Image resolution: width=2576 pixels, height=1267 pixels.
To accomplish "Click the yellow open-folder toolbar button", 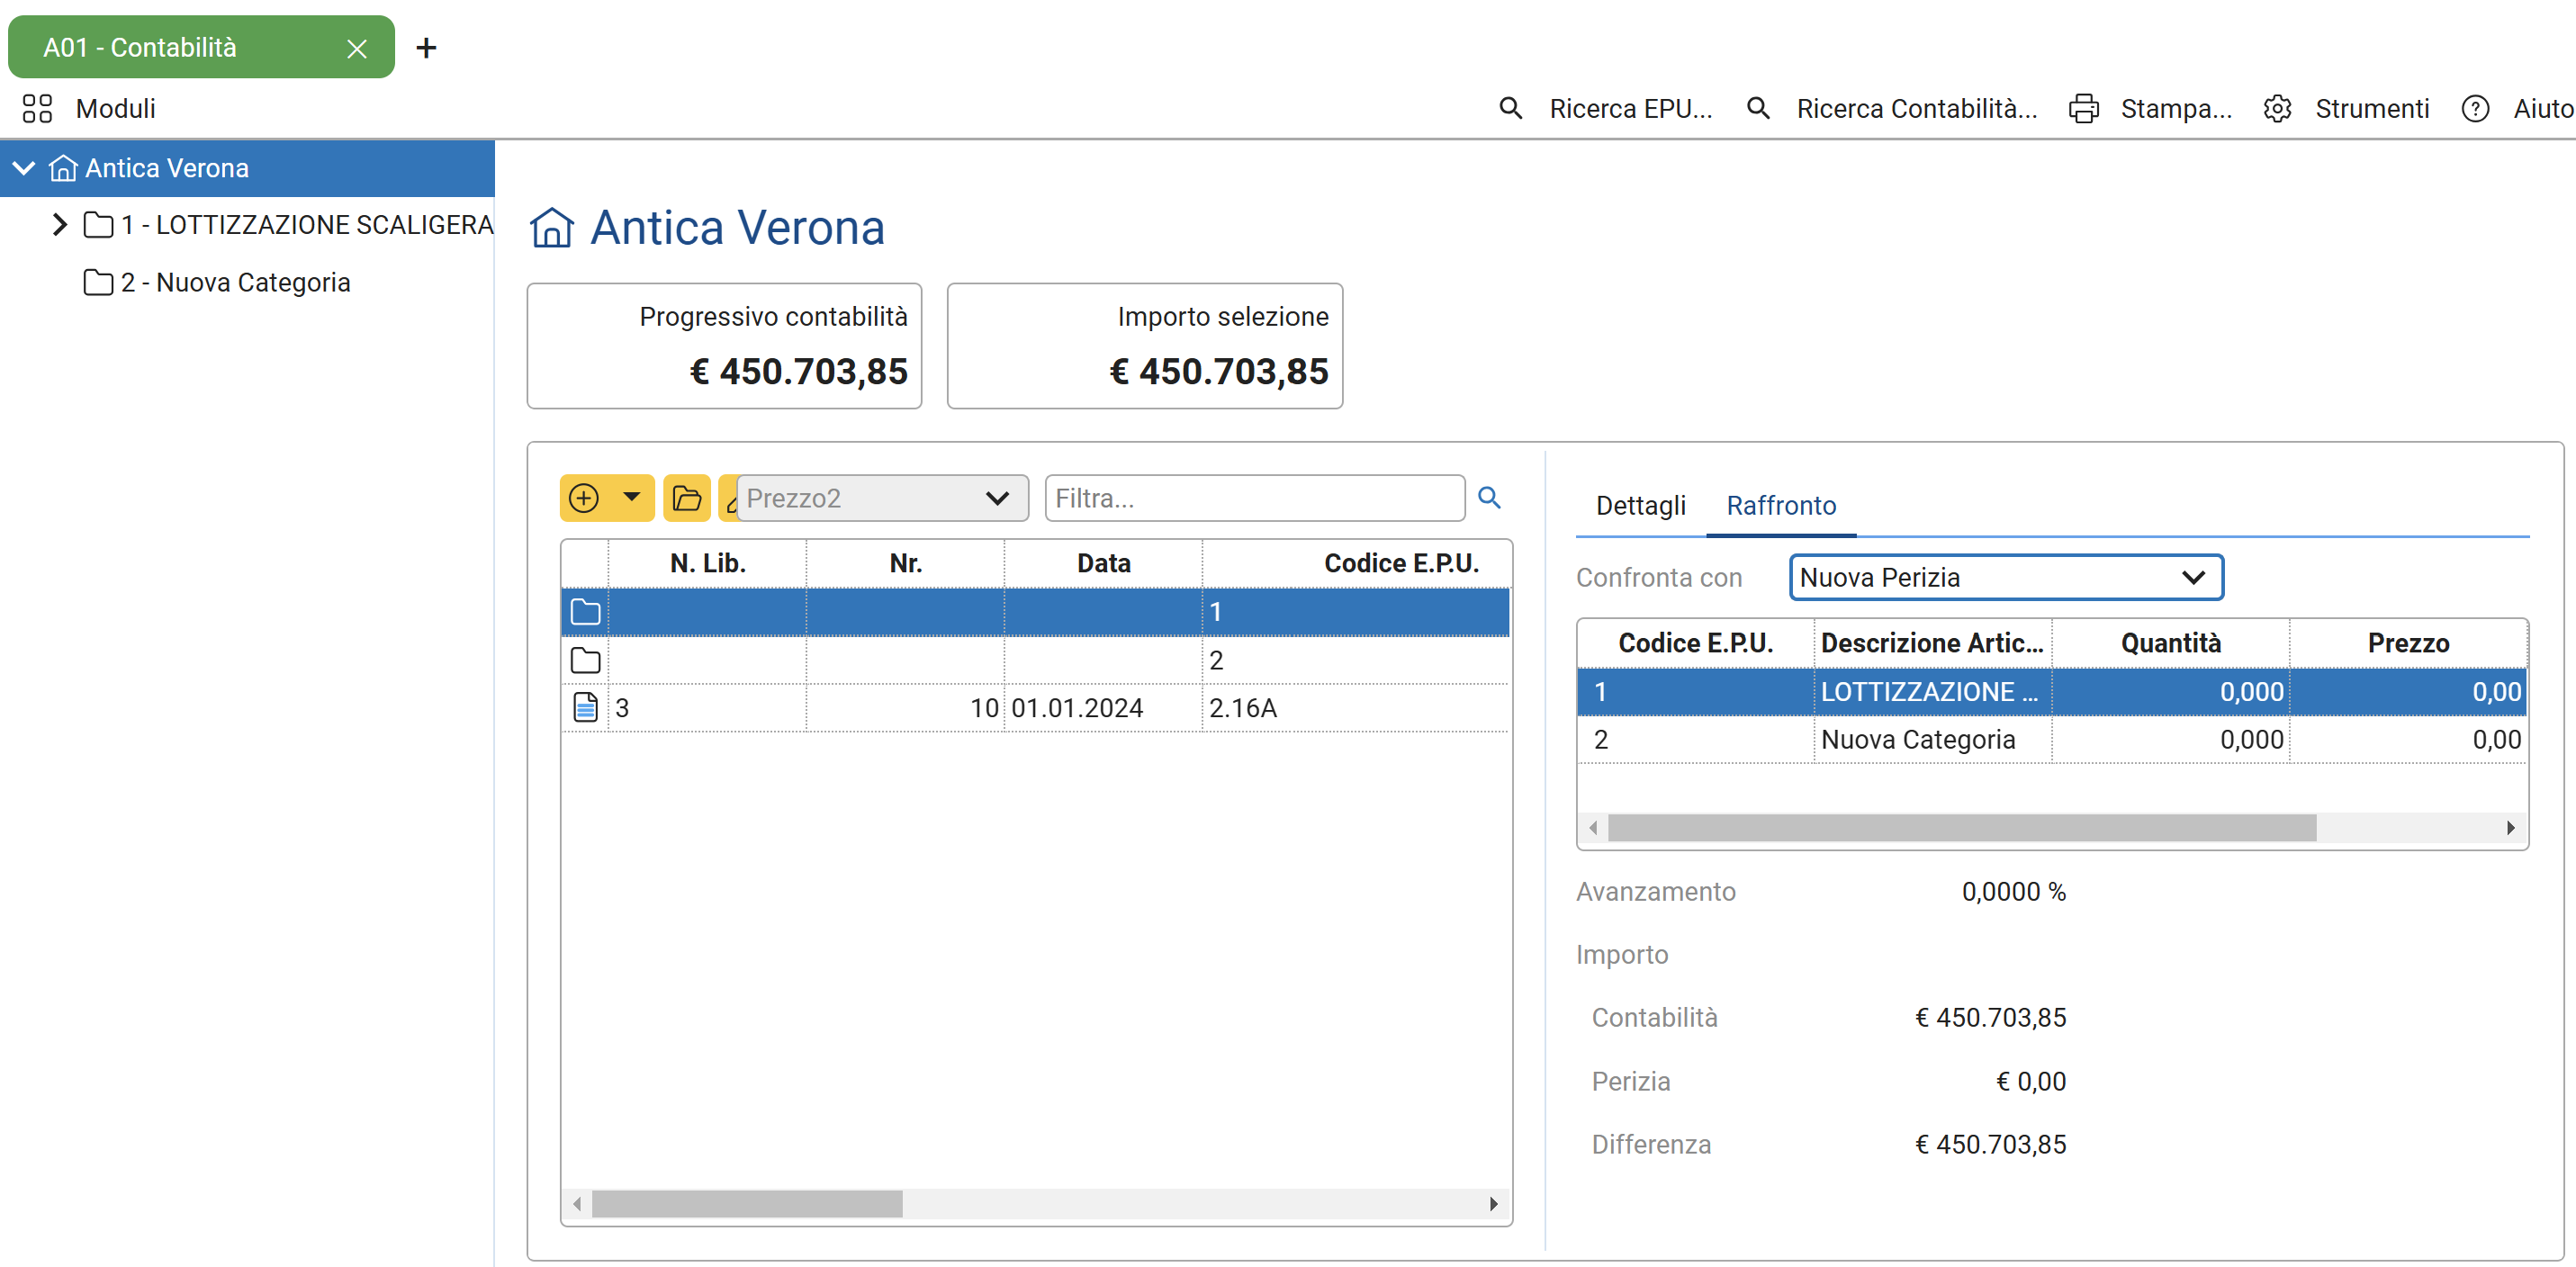I will [687, 498].
